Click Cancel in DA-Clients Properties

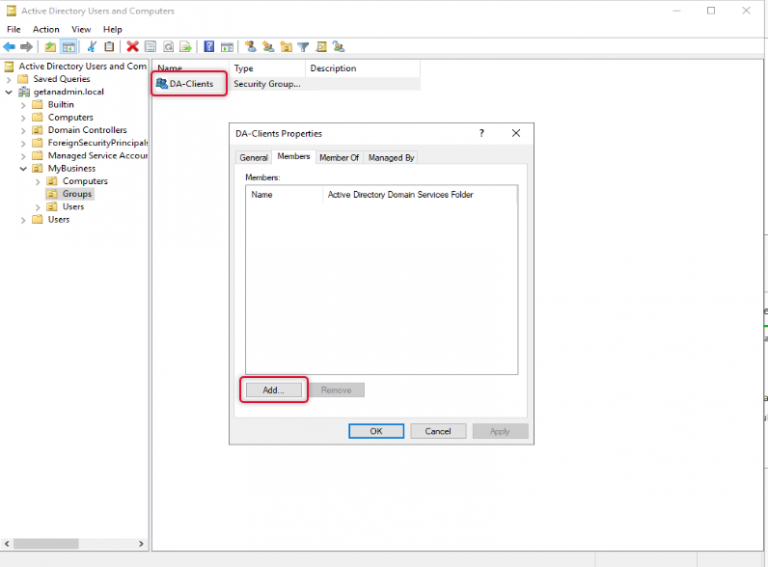[438, 431]
